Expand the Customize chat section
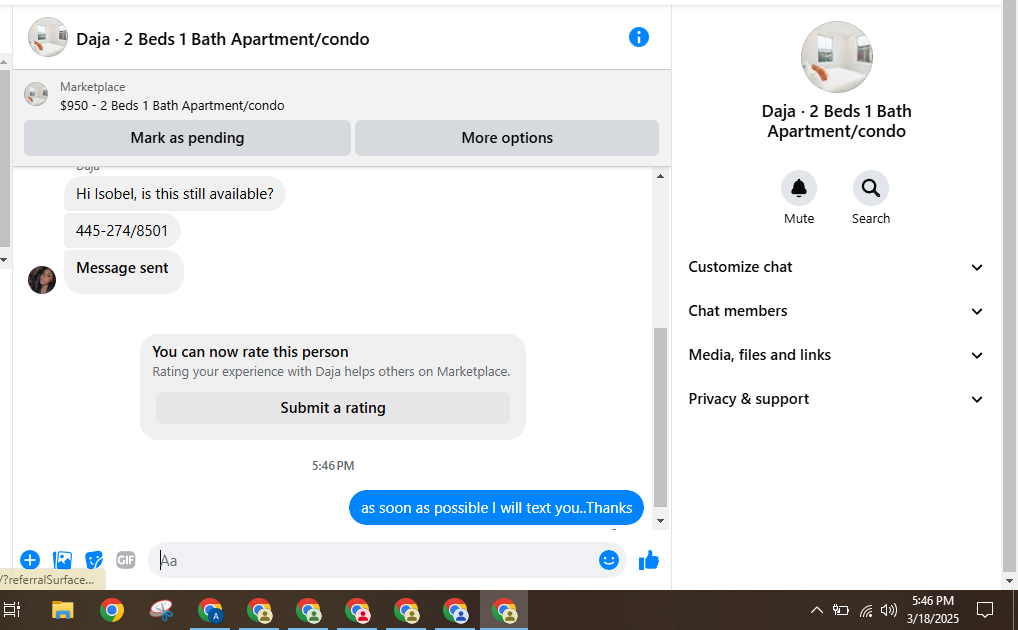The image size is (1018, 630). click(x=836, y=267)
